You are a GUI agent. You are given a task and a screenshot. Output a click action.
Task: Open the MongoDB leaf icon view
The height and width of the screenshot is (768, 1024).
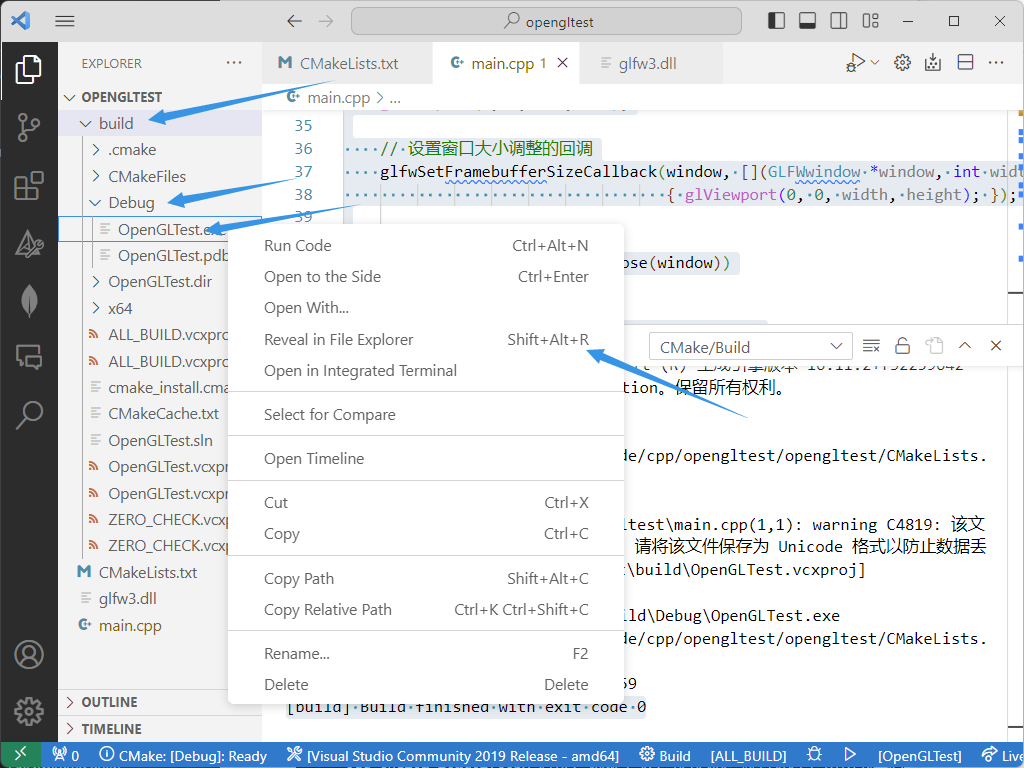[x=29, y=300]
